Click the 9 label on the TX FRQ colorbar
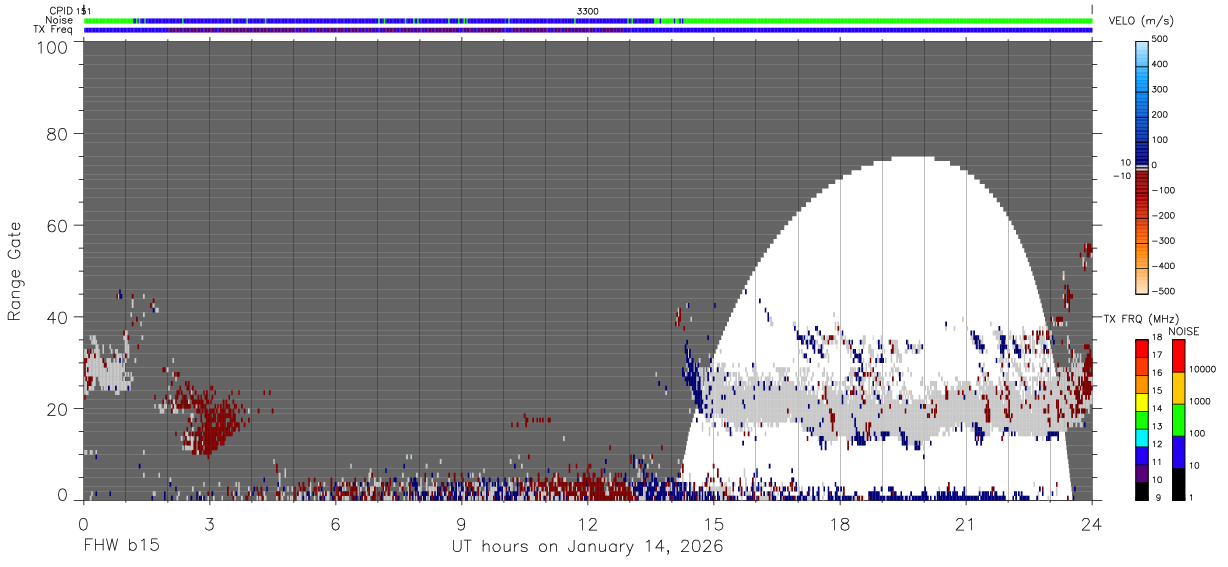This screenshot has height=567, width=1228. pyautogui.click(x=1156, y=498)
